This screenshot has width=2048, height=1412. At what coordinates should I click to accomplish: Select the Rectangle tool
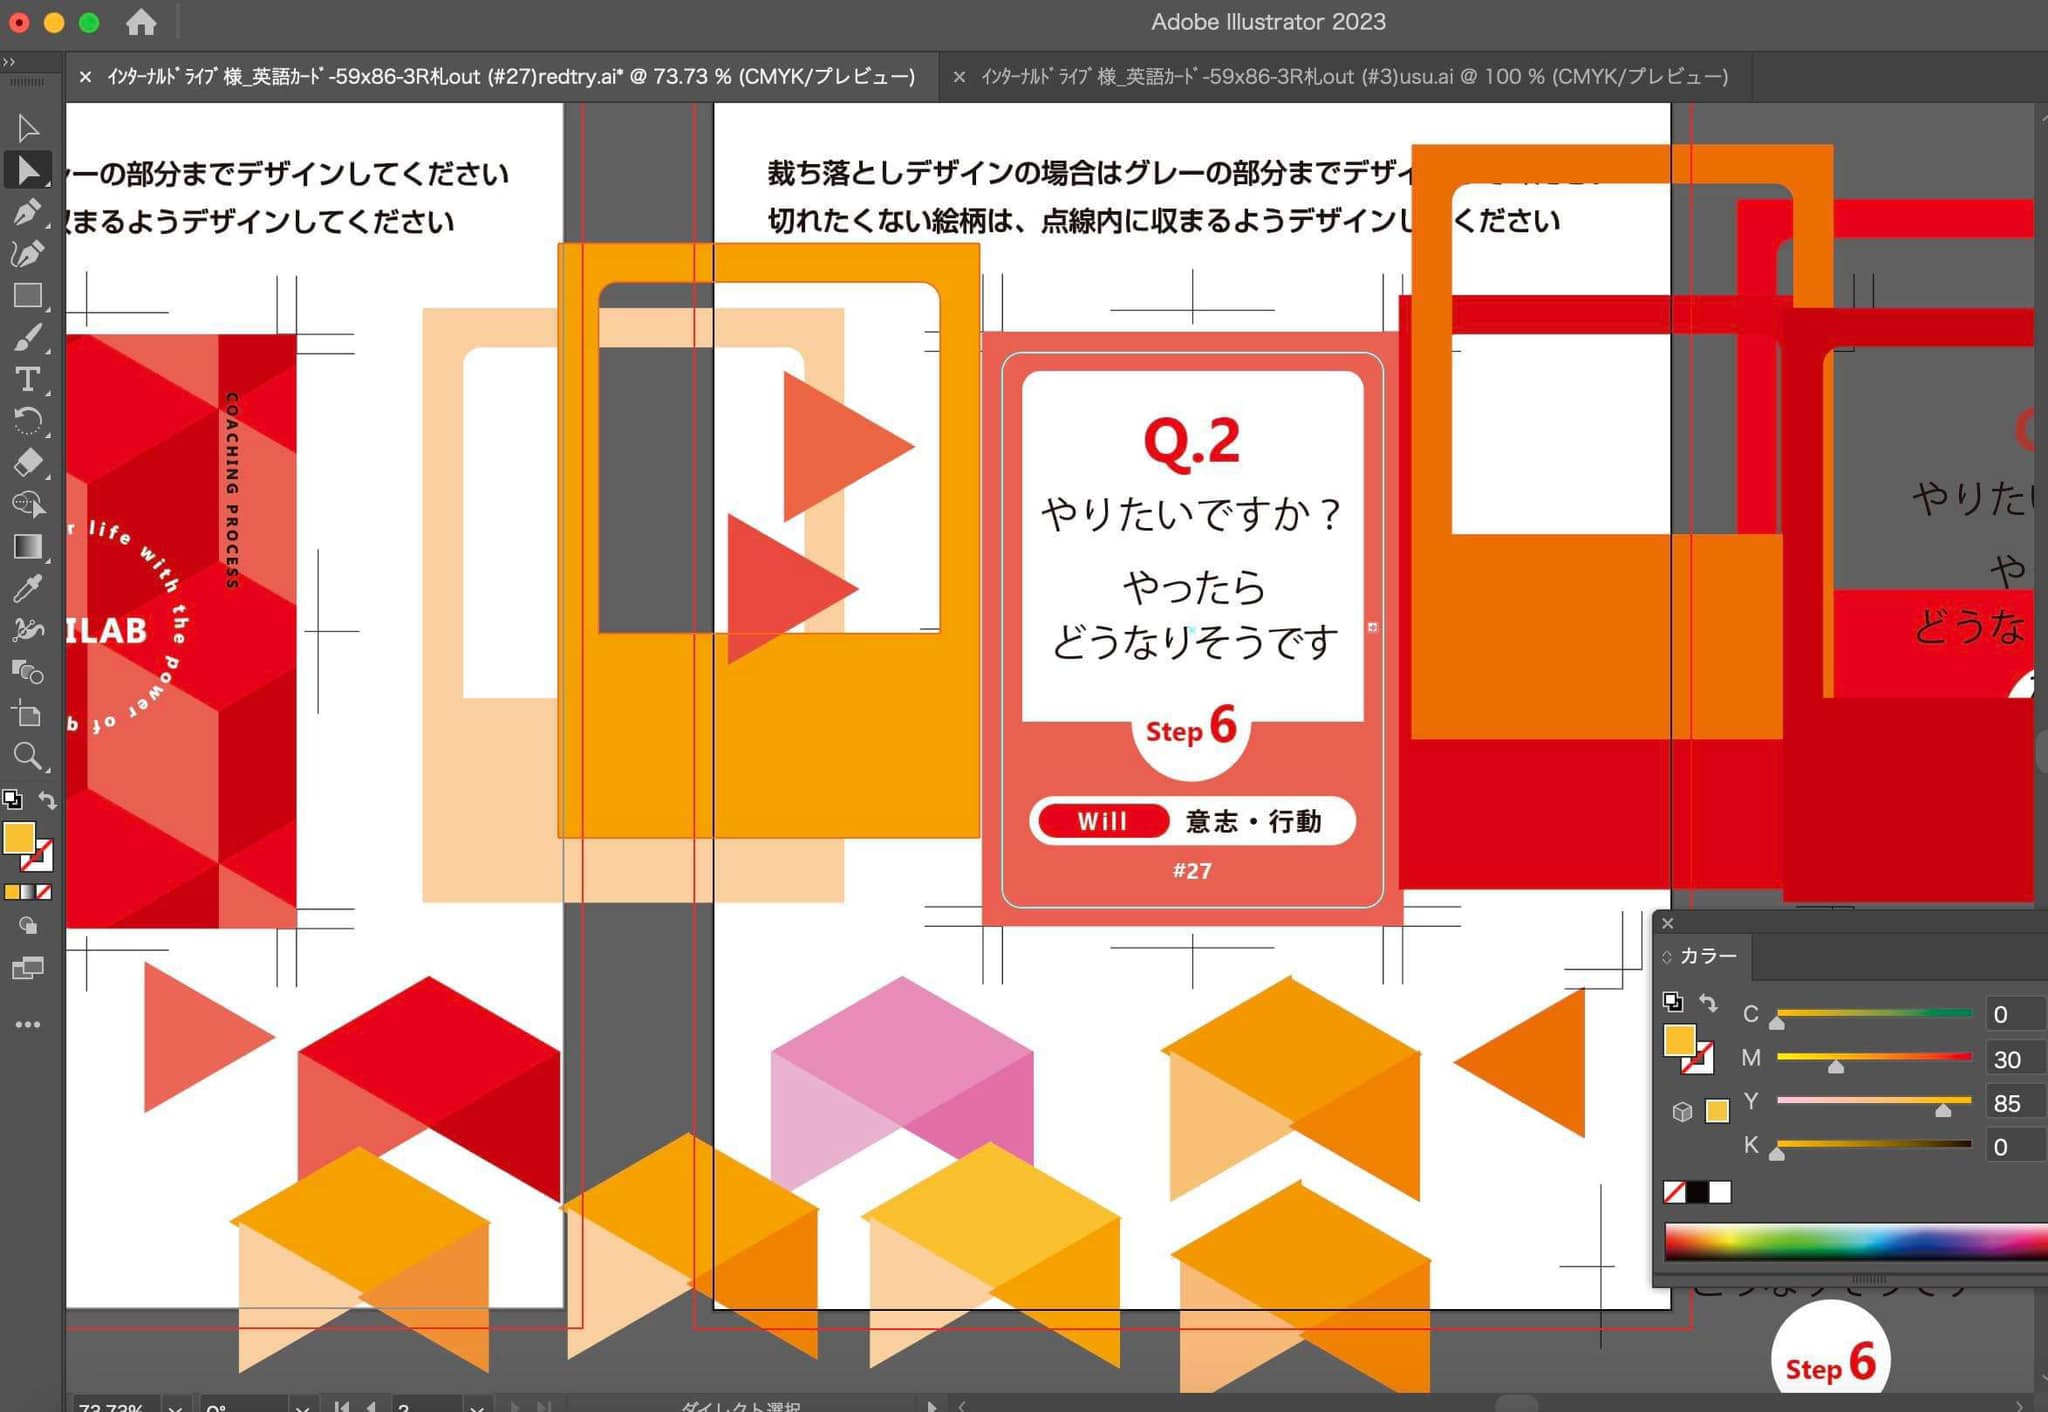27,296
